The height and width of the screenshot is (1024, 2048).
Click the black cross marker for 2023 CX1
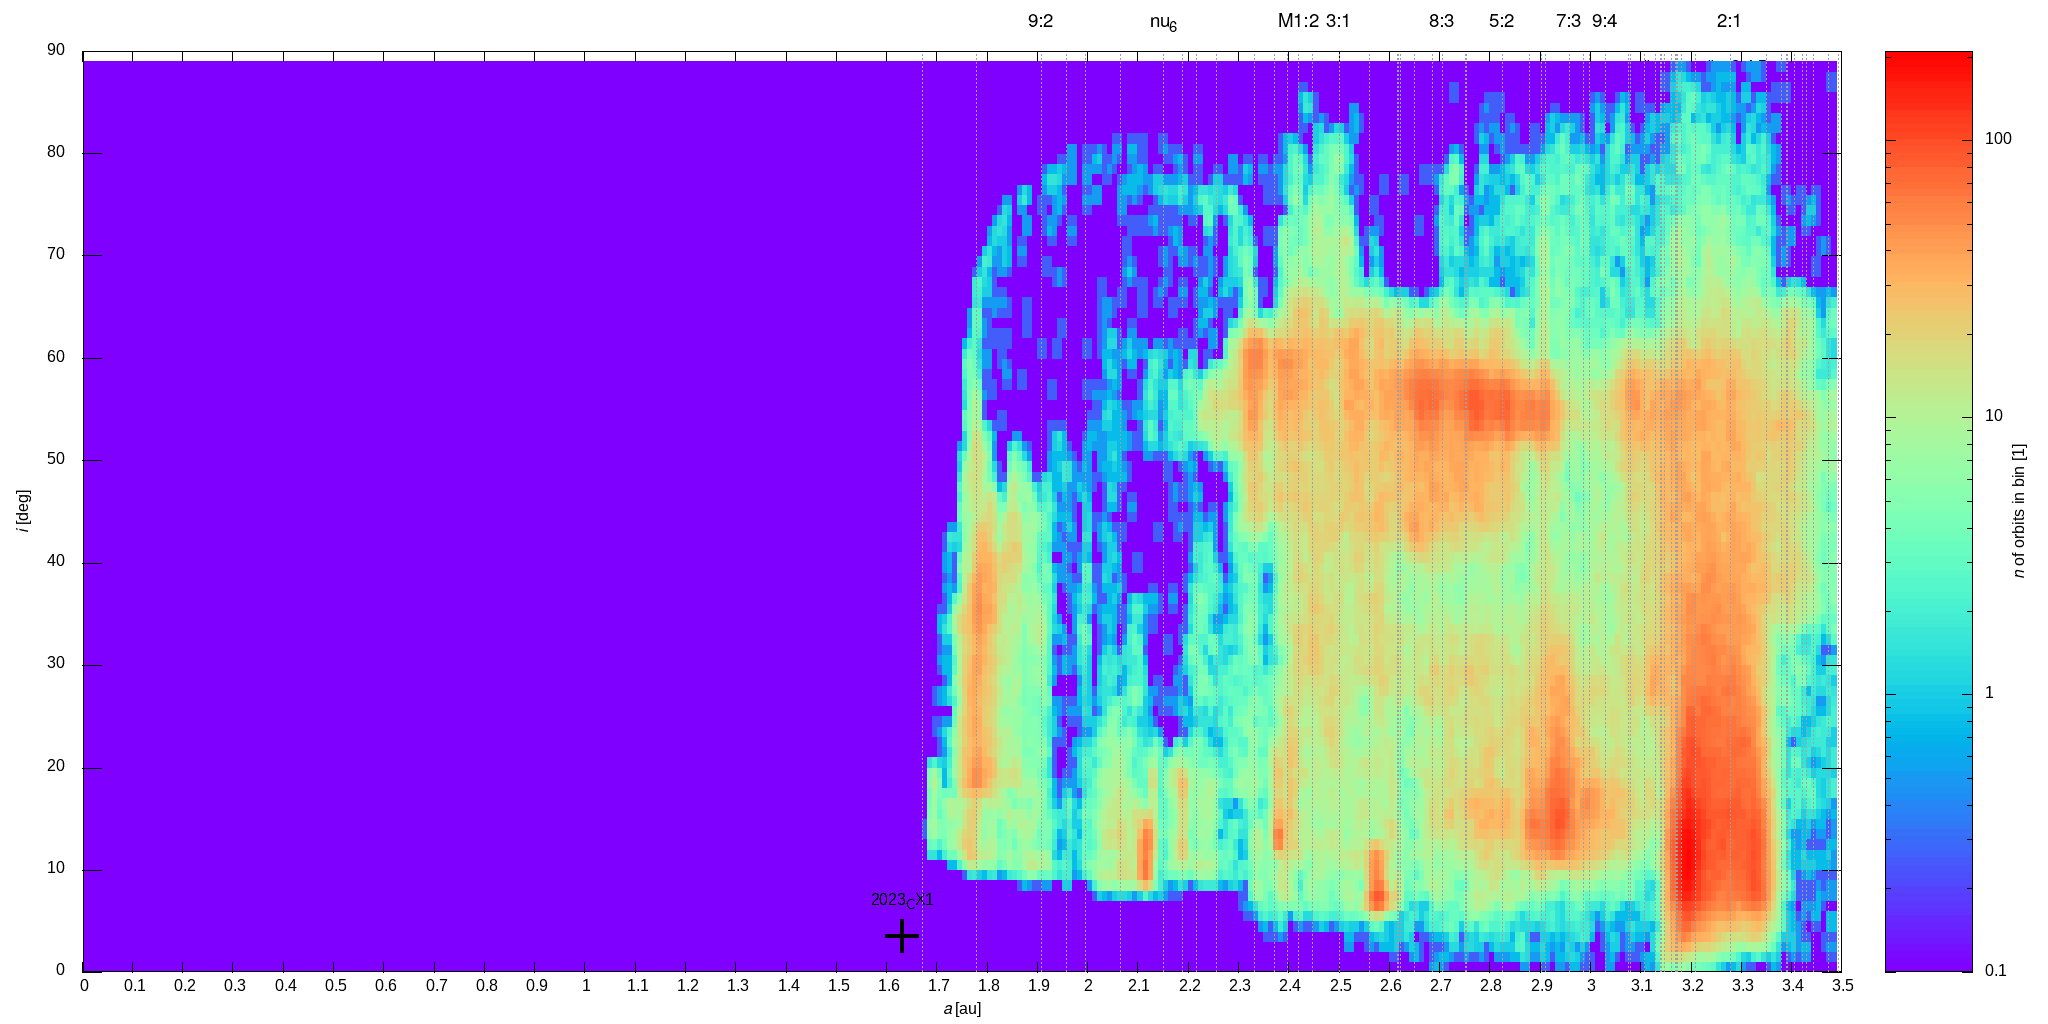coord(902,936)
